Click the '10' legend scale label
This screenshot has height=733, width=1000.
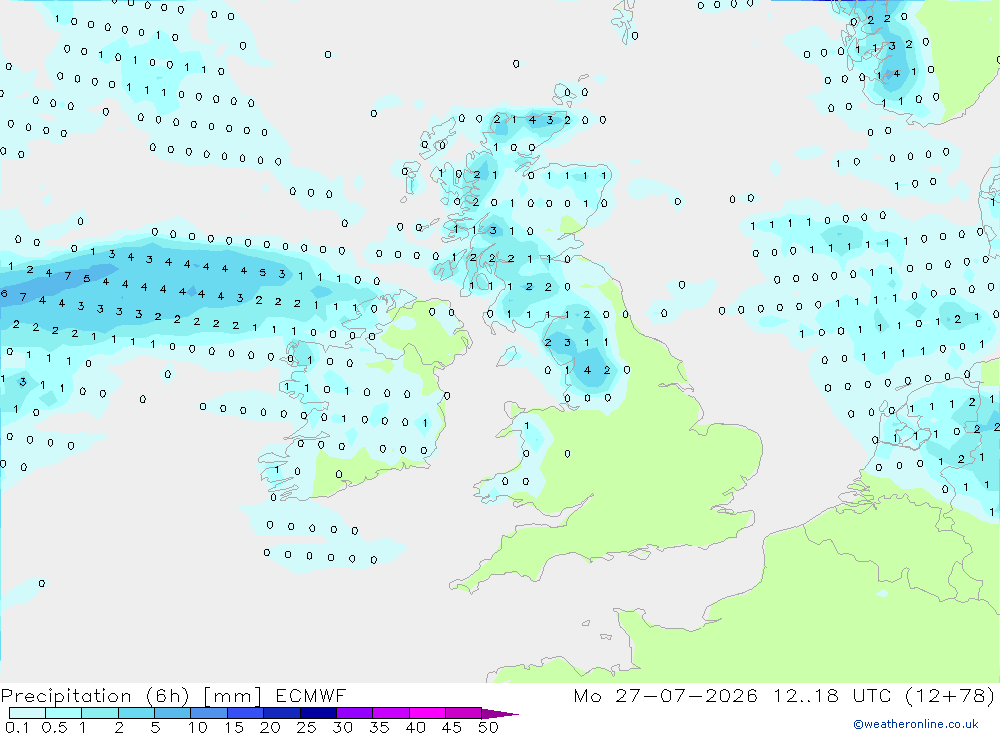click(x=198, y=727)
